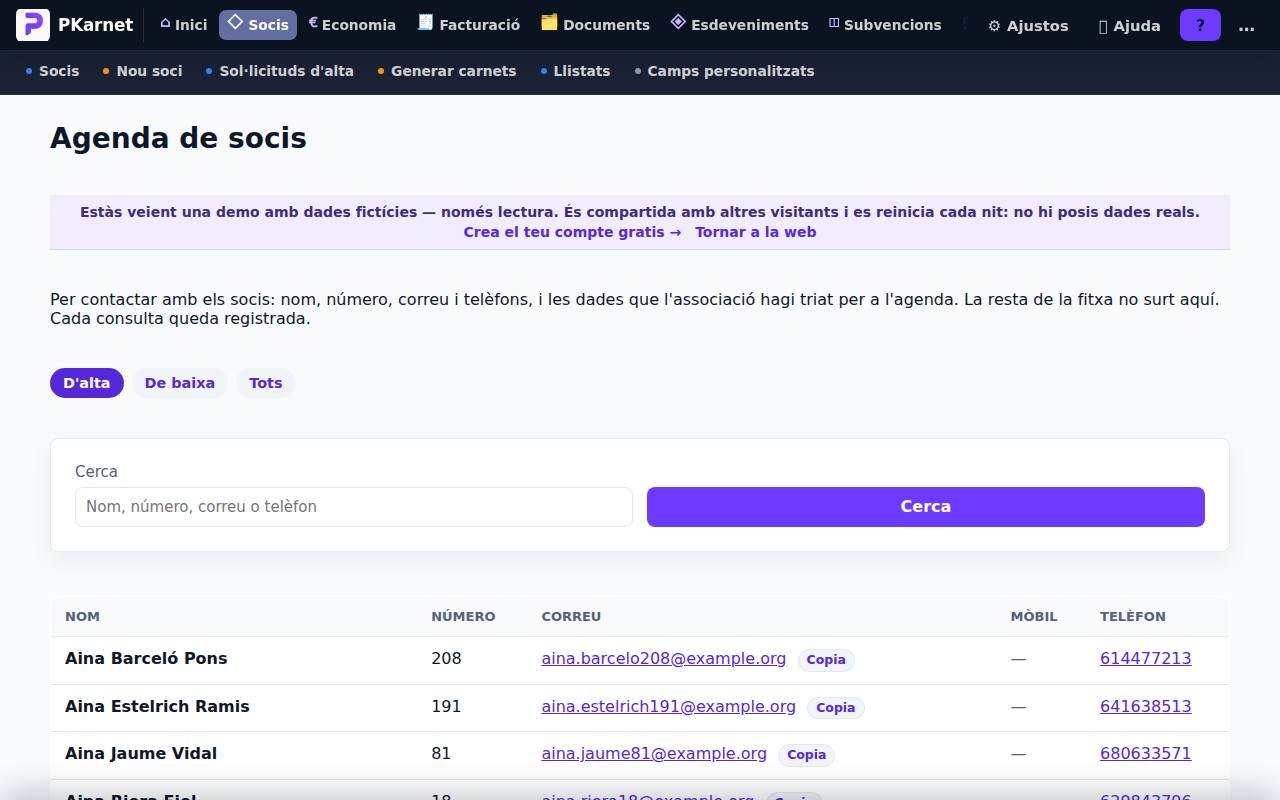This screenshot has width=1280, height=800.
Task: Navigate to Esdeveniments
Action: 739,25
